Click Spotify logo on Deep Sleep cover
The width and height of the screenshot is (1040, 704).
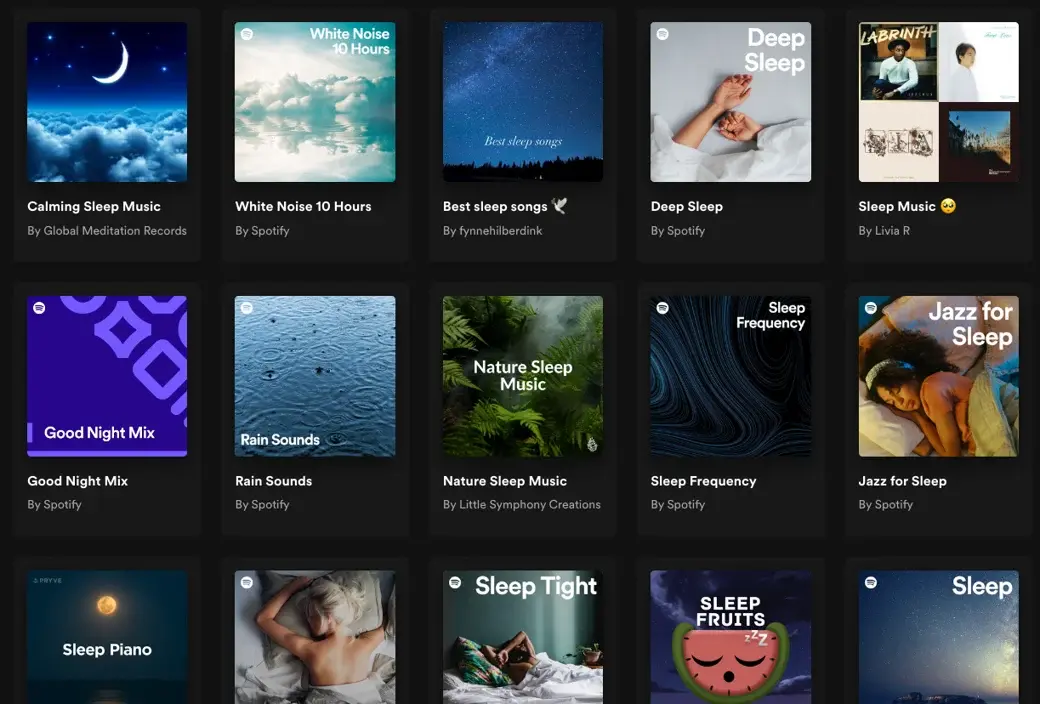tap(662, 35)
